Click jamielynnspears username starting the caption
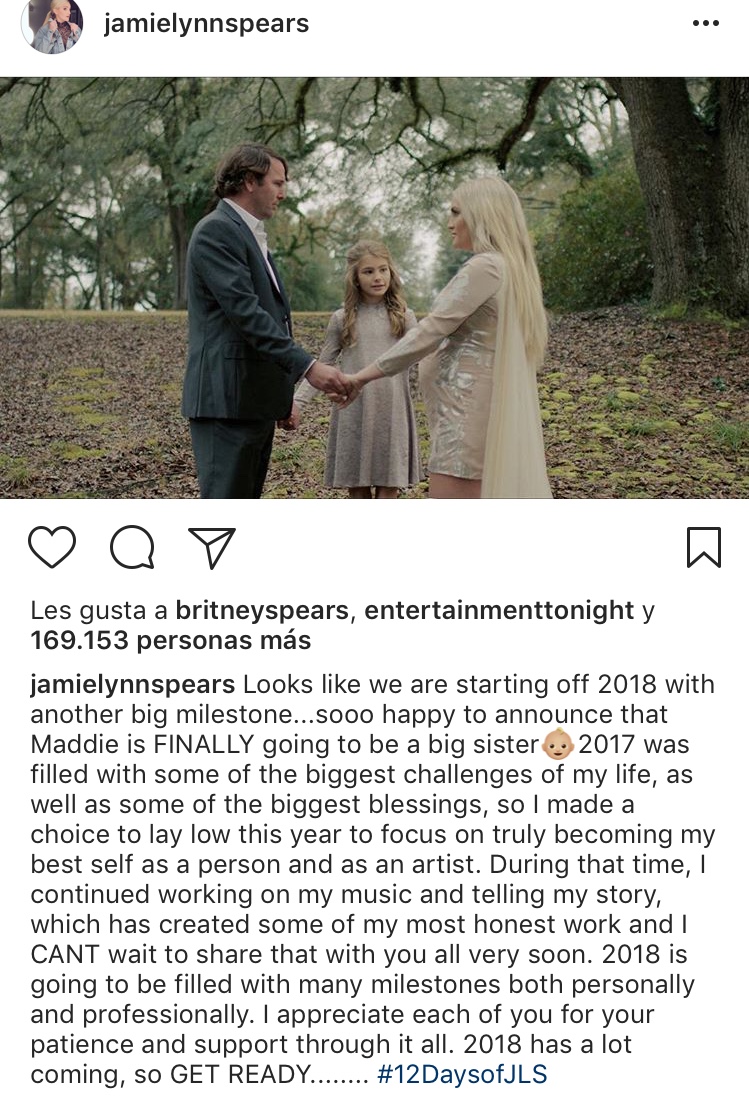The image size is (749, 1100). click(132, 686)
